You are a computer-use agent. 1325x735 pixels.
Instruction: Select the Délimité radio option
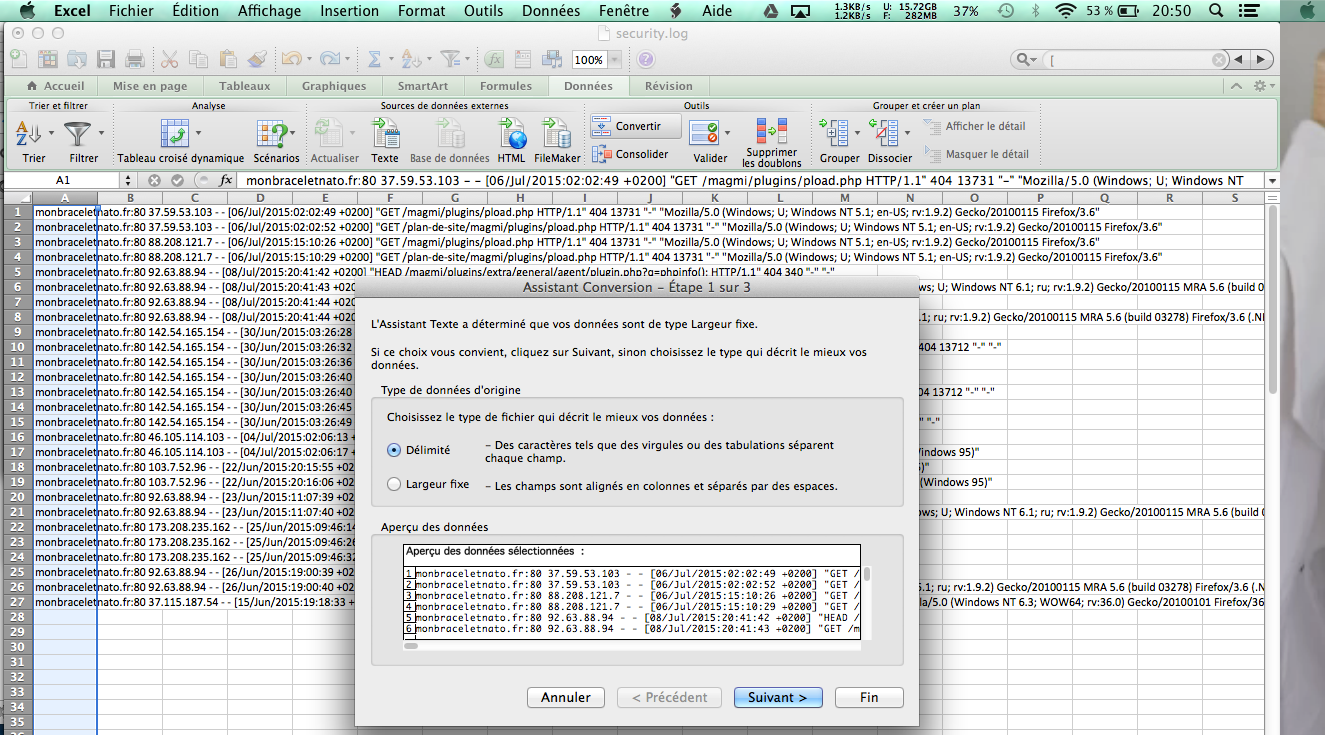pyautogui.click(x=394, y=450)
